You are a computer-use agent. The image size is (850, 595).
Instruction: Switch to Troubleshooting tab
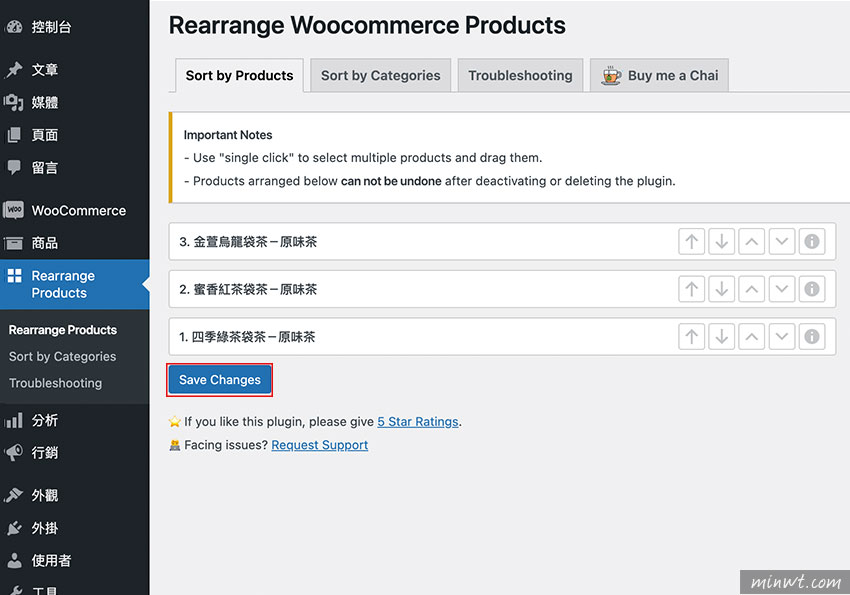[520, 75]
